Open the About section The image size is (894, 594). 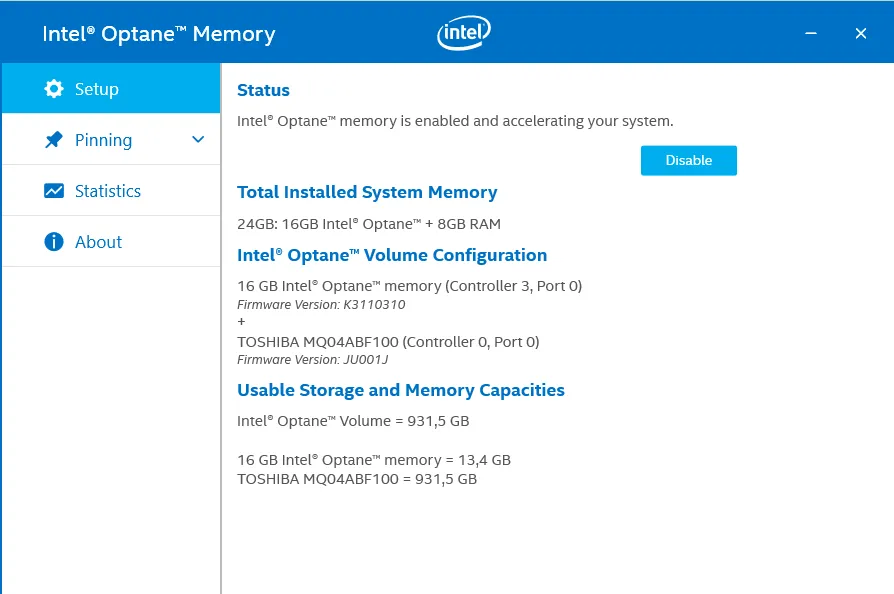(x=98, y=241)
